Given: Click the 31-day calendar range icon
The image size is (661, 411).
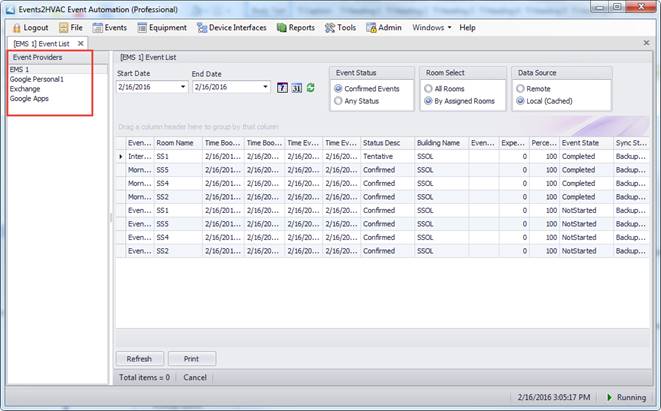Looking at the screenshot, I should point(296,88).
